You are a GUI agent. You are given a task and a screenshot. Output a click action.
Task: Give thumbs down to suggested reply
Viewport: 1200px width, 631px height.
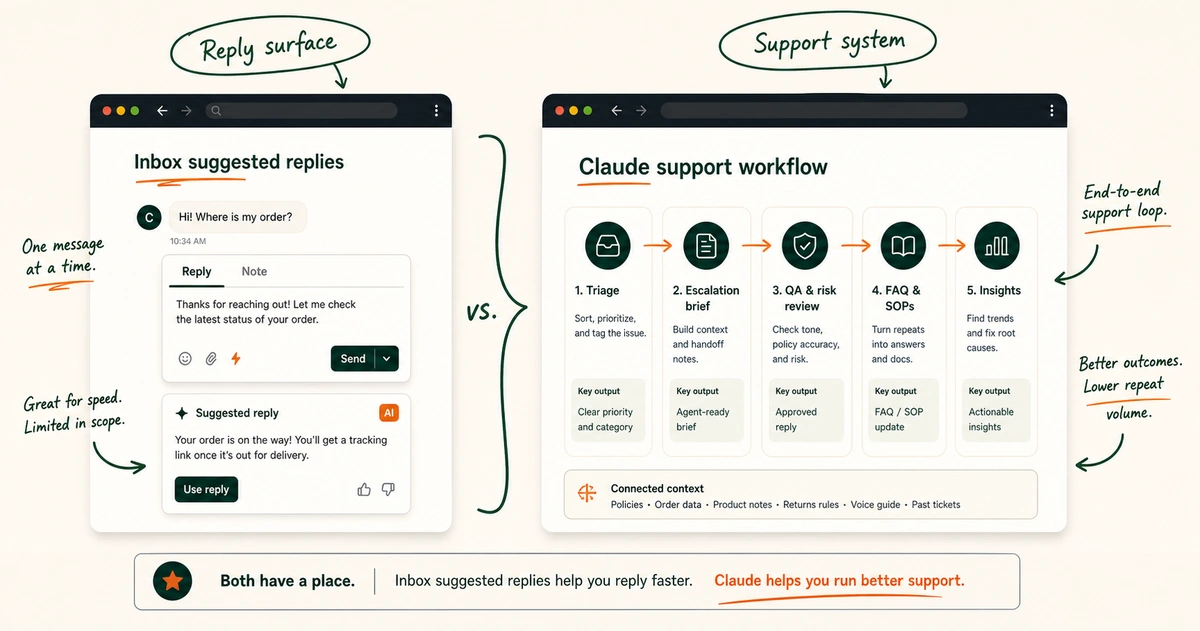click(x=388, y=489)
